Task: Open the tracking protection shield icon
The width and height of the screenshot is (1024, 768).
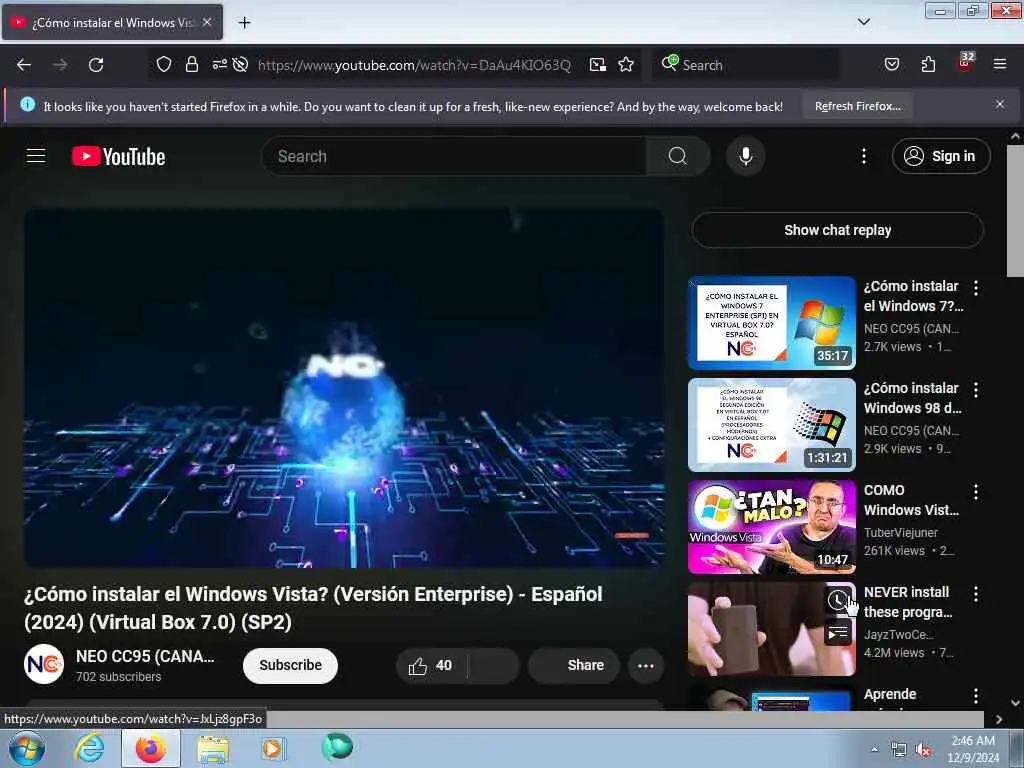Action: coord(164,64)
